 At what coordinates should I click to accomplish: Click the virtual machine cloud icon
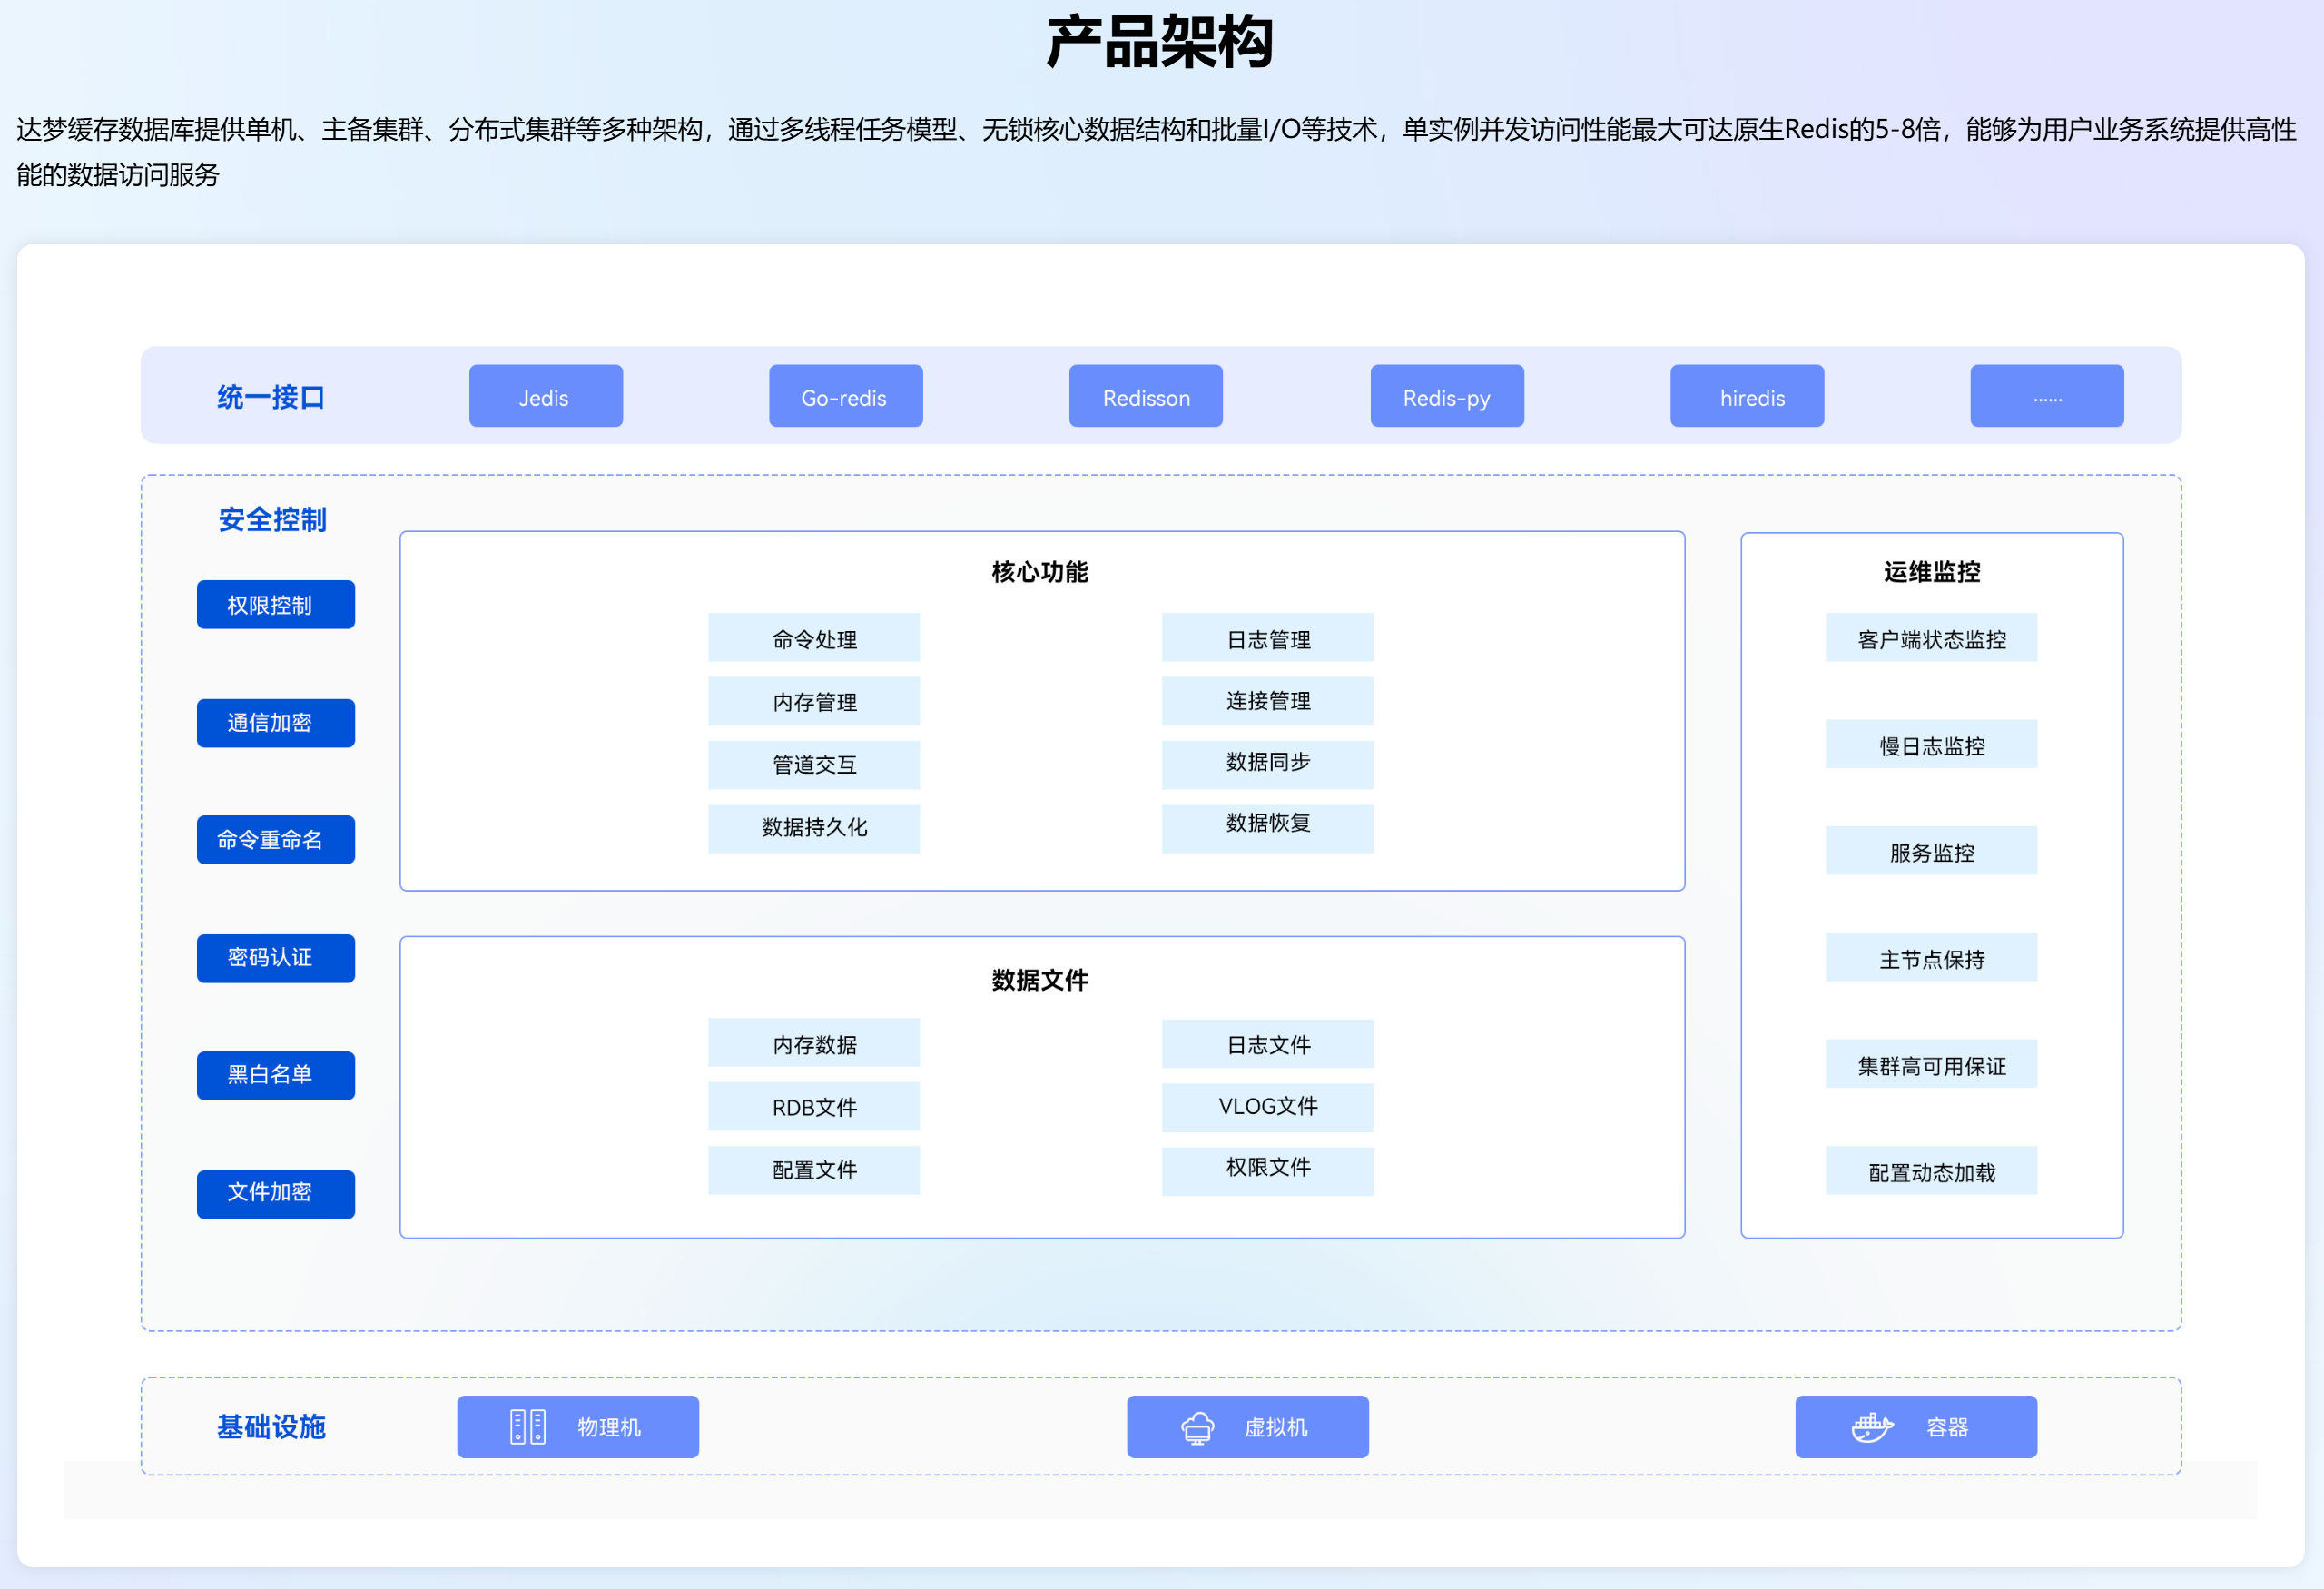pos(1197,1428)
